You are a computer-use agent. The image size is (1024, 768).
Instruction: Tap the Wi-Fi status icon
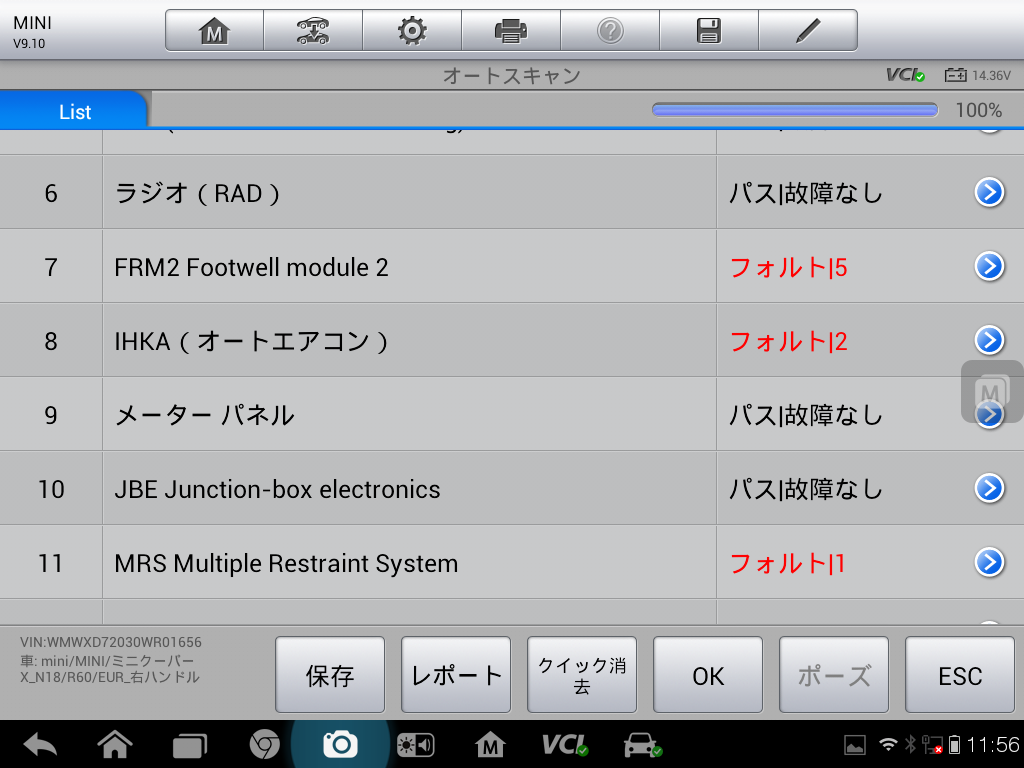(888, 744)
